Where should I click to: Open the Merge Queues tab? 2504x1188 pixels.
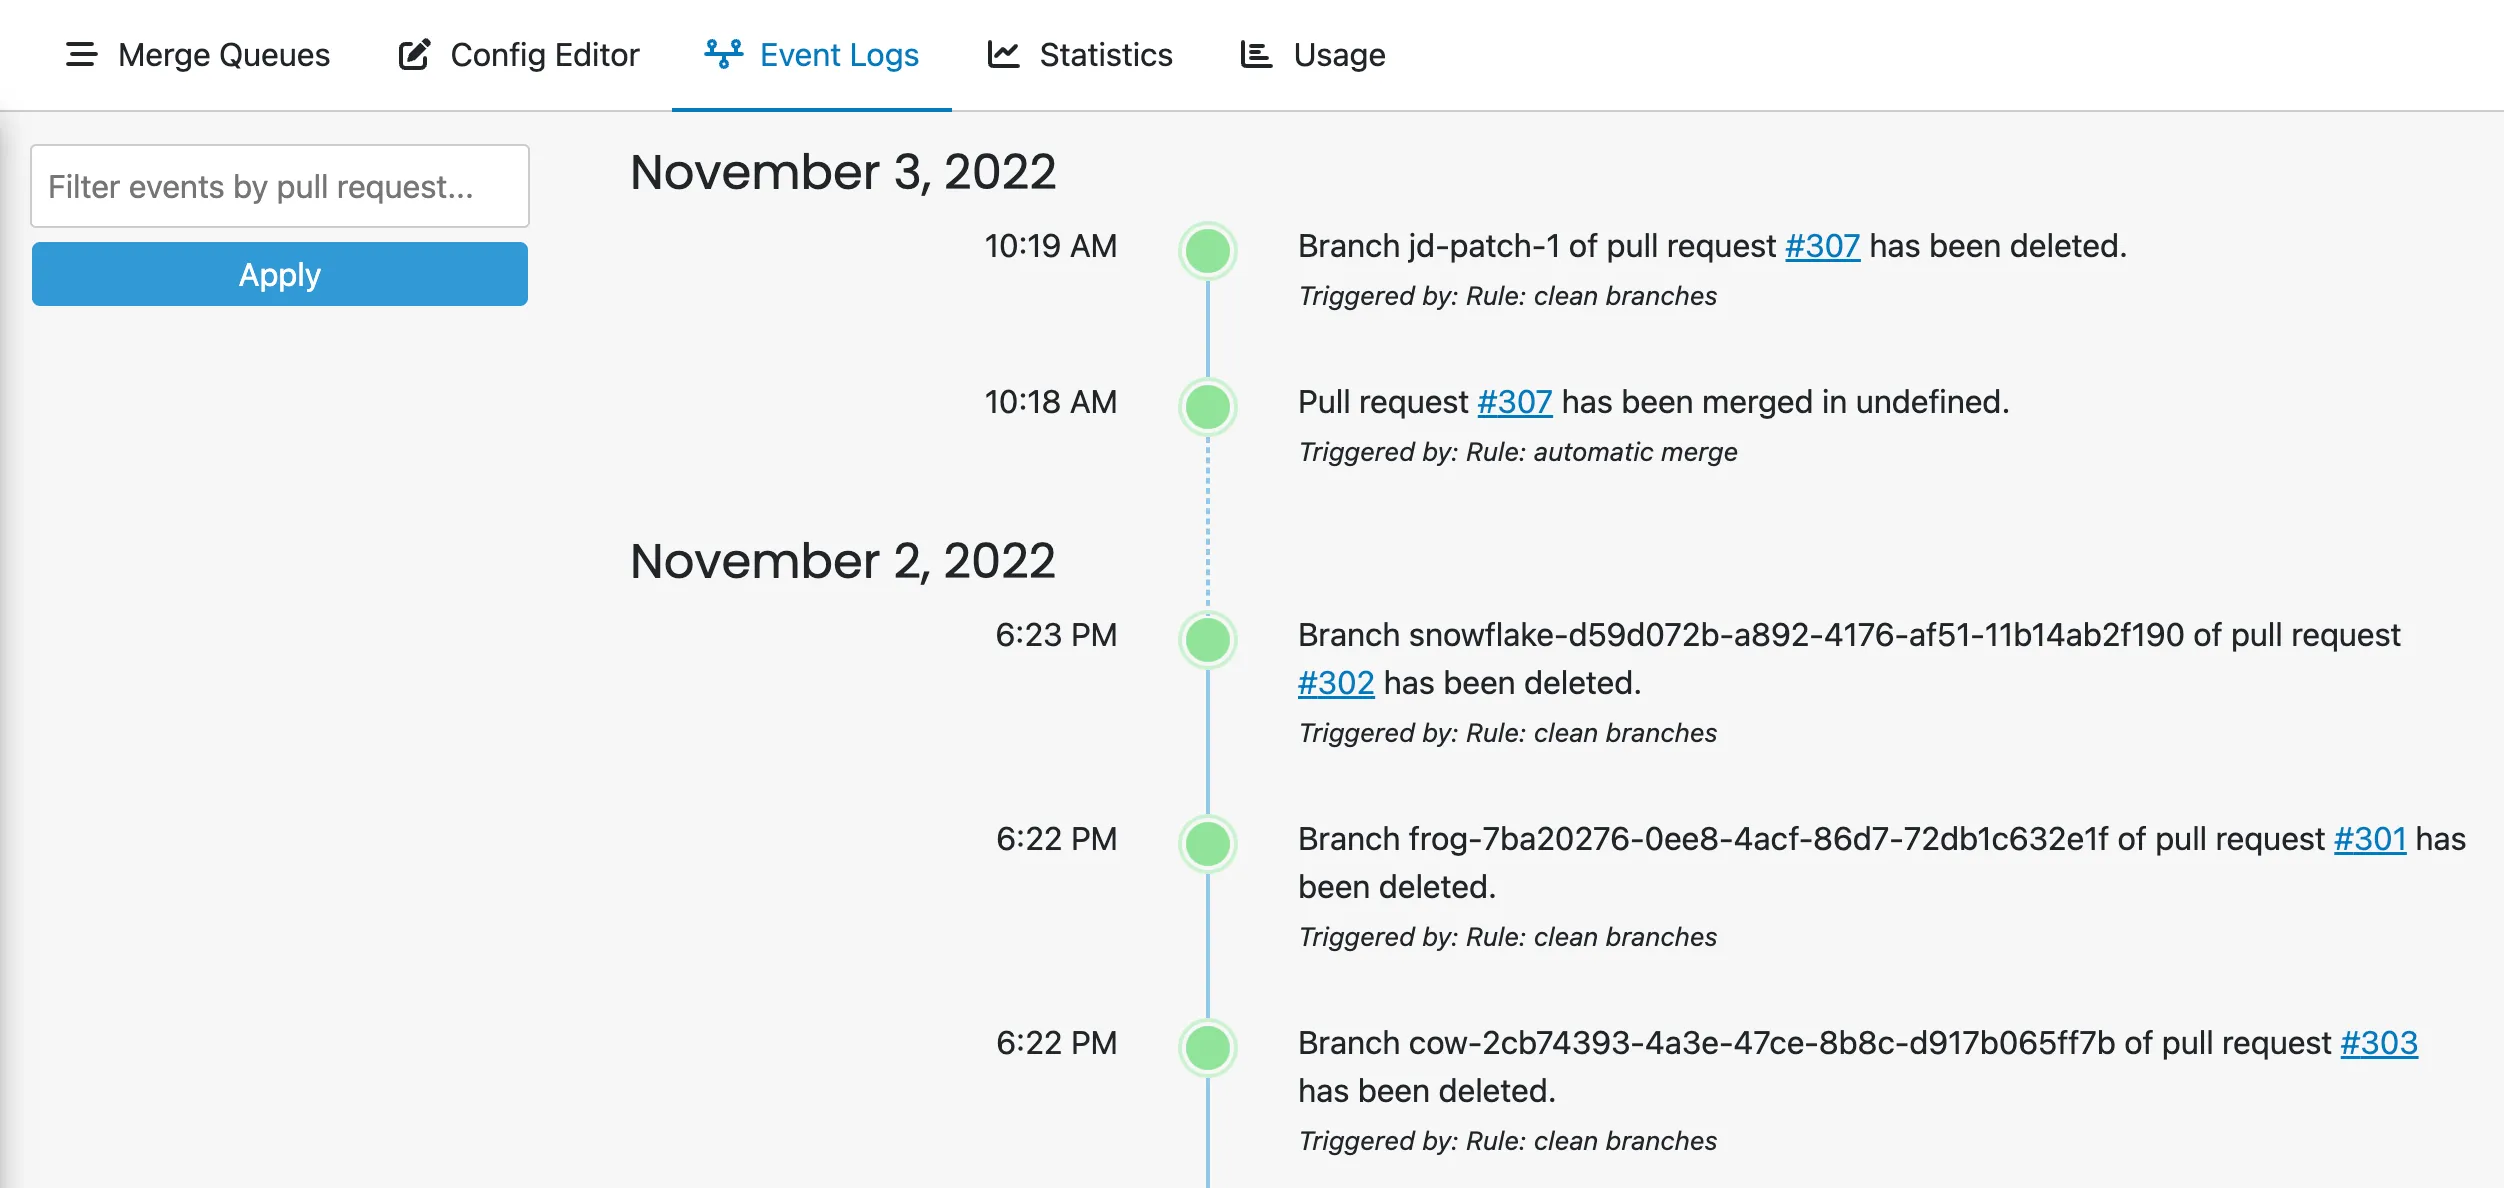(x=223, y=55)
